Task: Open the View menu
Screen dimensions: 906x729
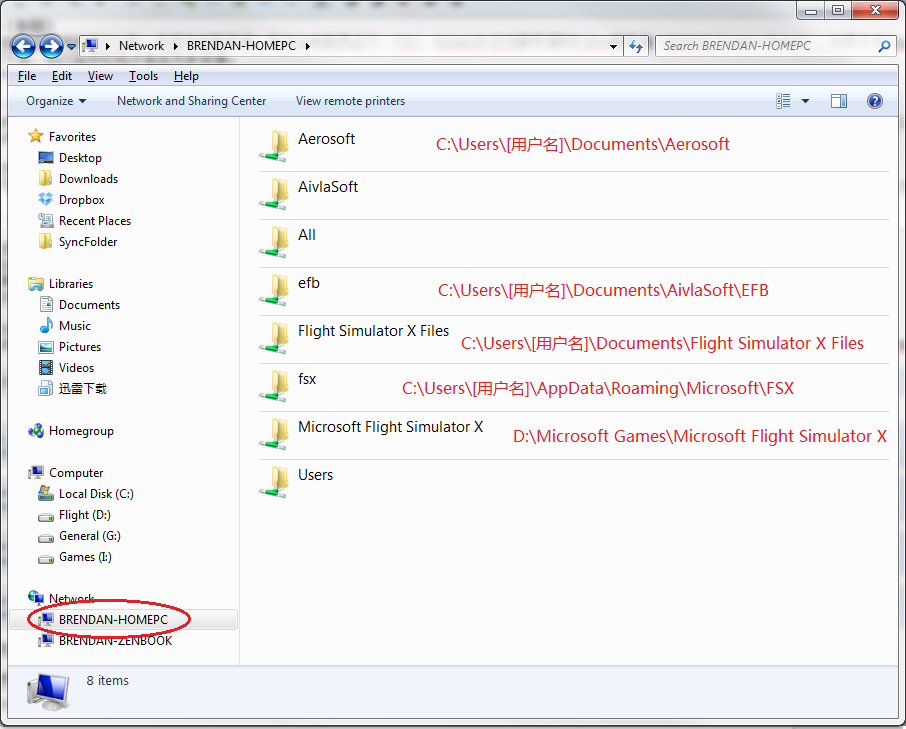Action: [100, 76]
